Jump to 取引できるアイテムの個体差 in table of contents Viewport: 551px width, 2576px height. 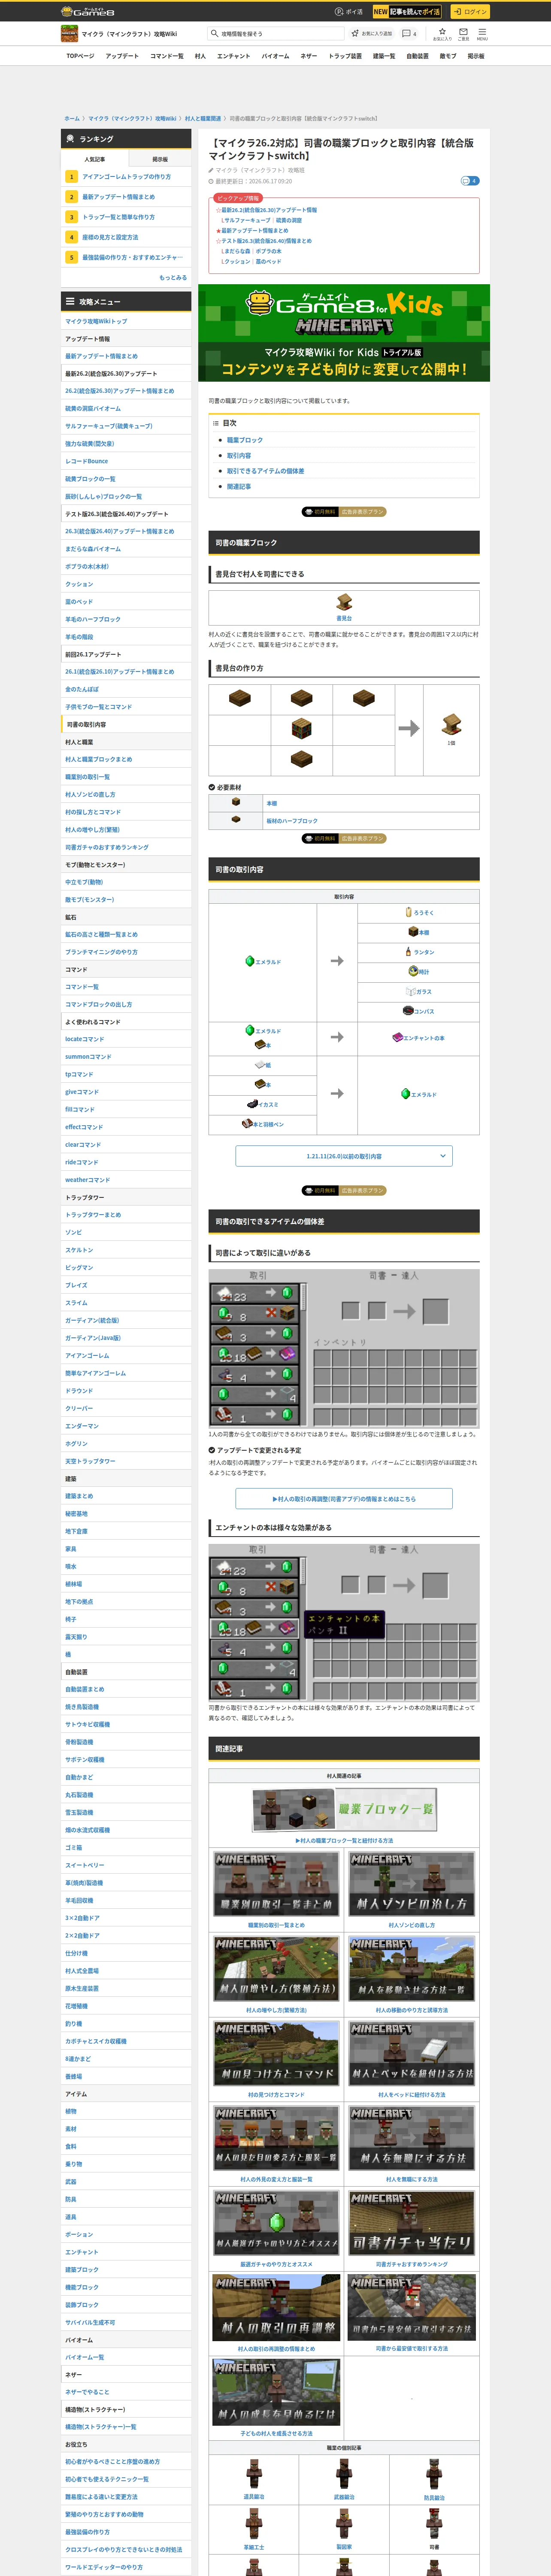(265, 471)
